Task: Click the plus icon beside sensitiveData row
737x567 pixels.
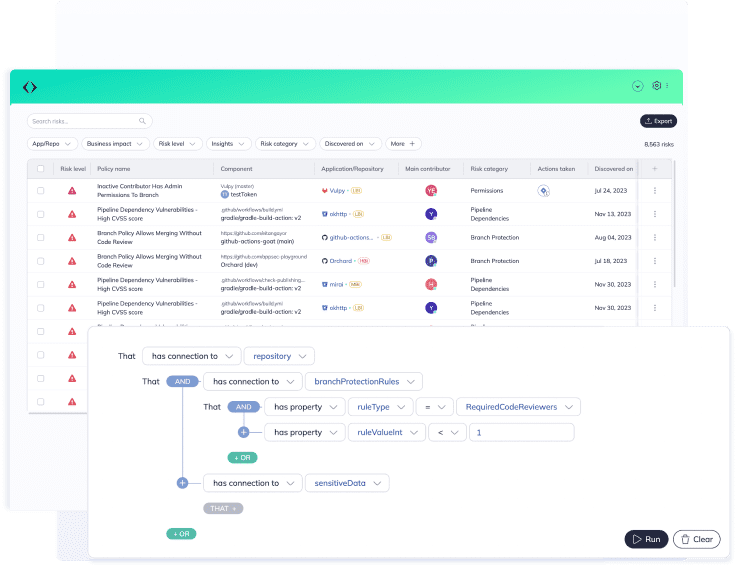Action: pyautogui.click(x=182, y=483)
